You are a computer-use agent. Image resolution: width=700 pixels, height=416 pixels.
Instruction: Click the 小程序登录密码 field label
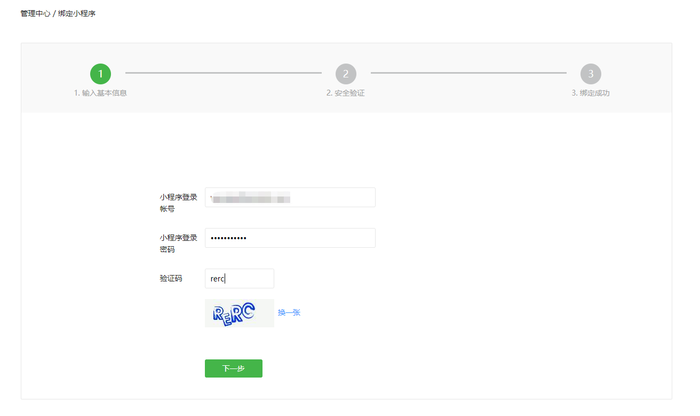click(x=177, y=243)
